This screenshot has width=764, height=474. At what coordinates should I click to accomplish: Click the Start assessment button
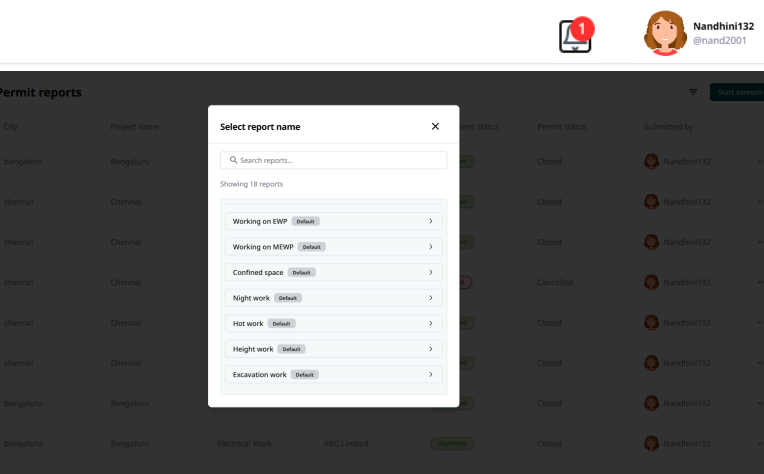tap(737, 92)
